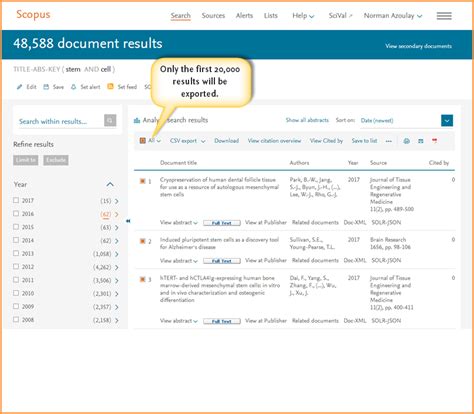The height and width of the screenshot is (414, 474).
Task: Check the 2017 year filter
Action: [x=16, y=200]
